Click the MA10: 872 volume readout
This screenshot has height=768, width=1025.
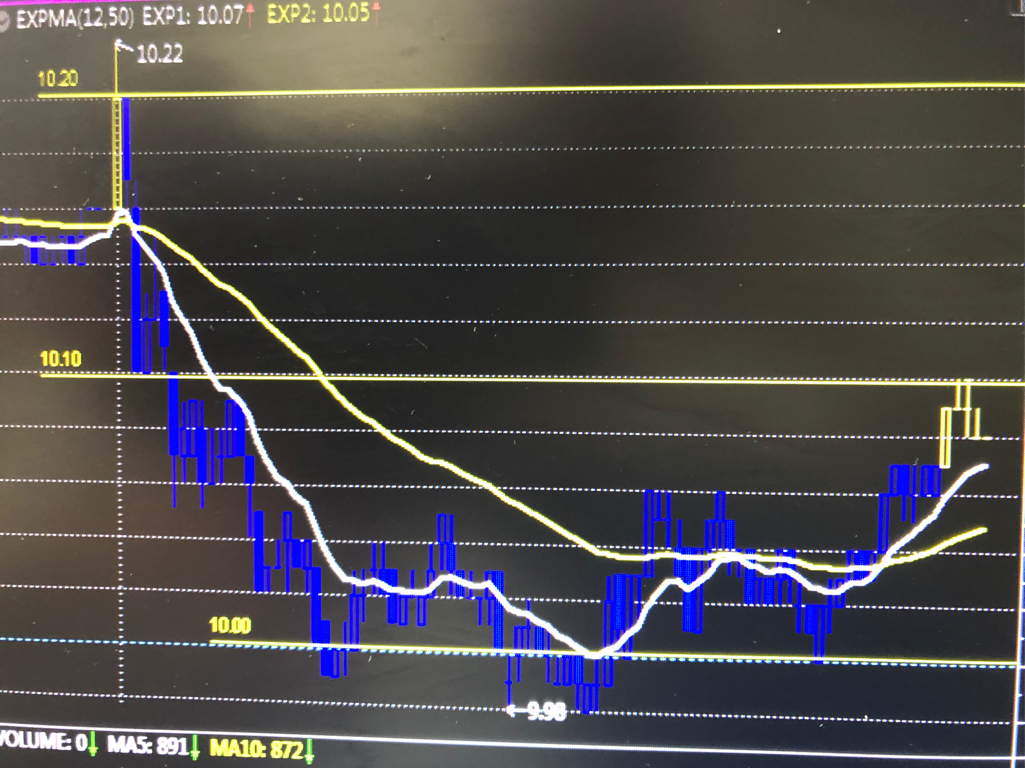256,748
